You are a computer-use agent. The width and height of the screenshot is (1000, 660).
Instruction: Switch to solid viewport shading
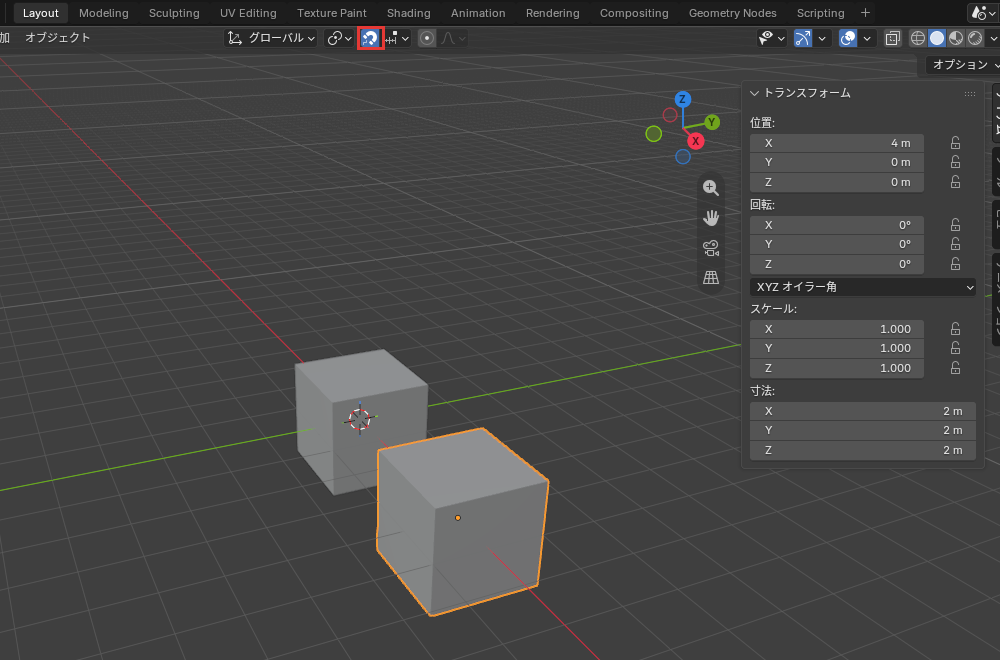[x=937, y=38]
